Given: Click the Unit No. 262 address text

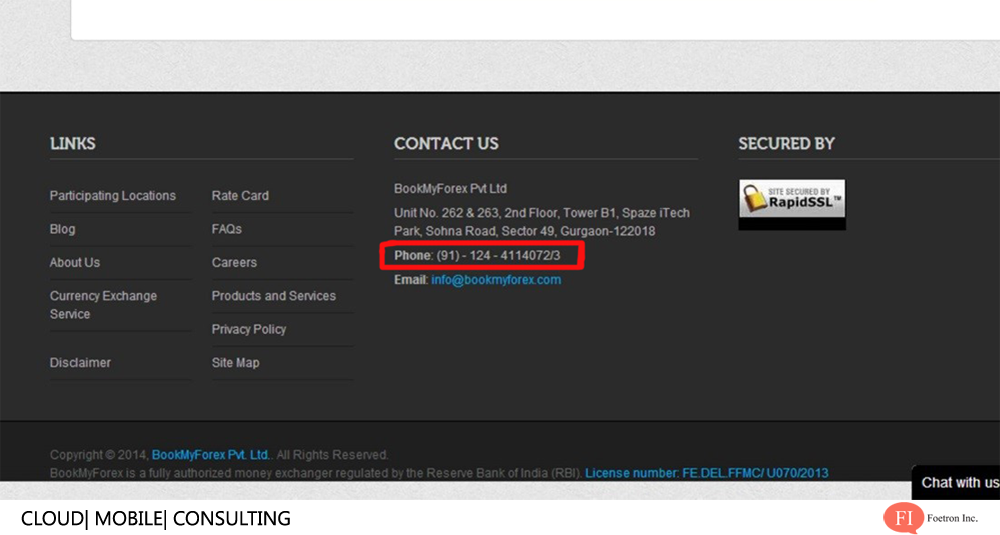Looking at the screenshot, I should [541, 222].
